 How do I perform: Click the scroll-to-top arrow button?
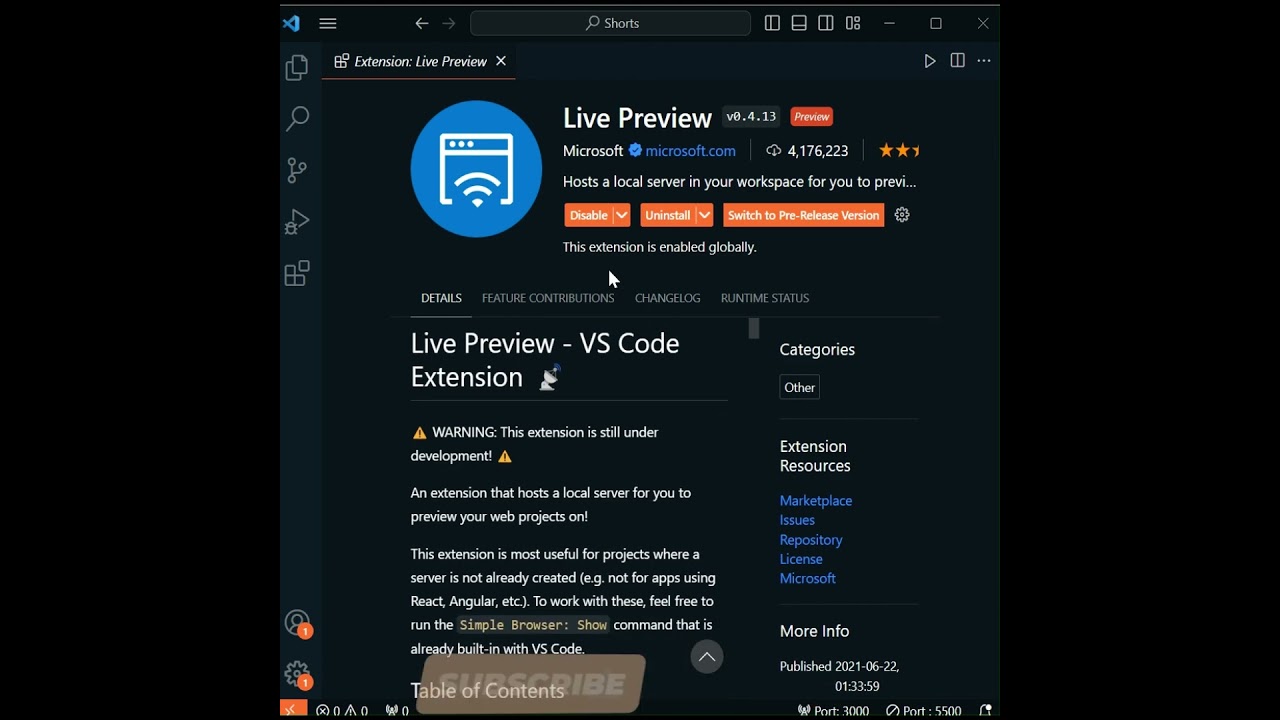[707, 657]
